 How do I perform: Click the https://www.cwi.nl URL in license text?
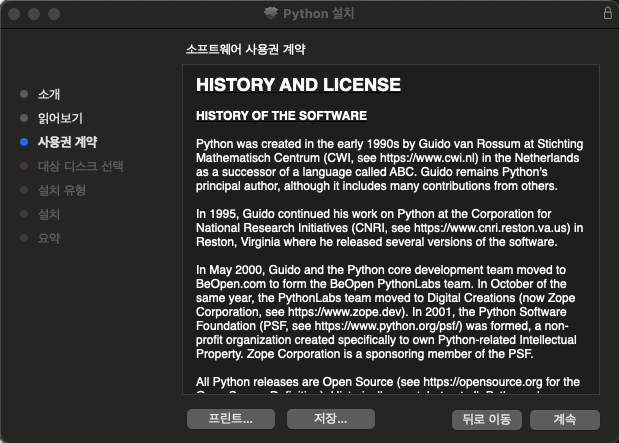[x=428, y=158]
